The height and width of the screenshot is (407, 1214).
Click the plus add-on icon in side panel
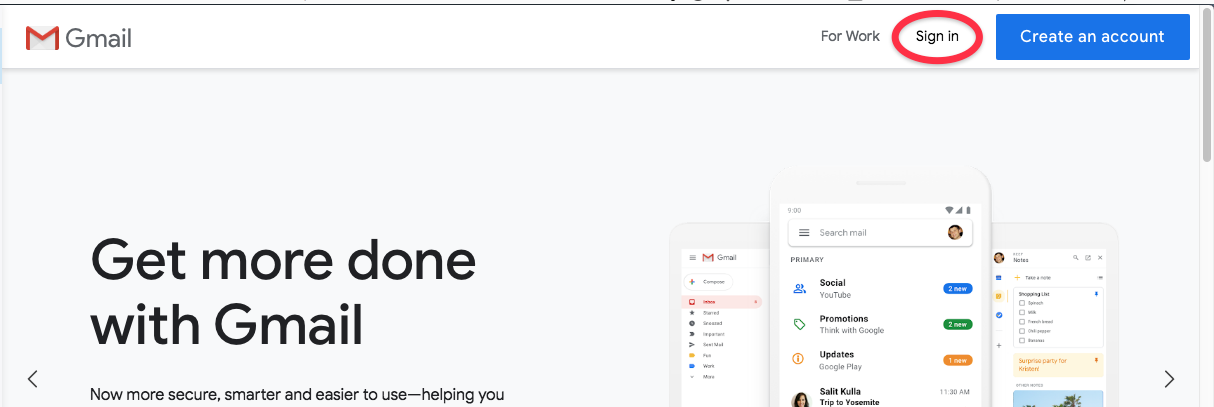(x=998, y=345)
